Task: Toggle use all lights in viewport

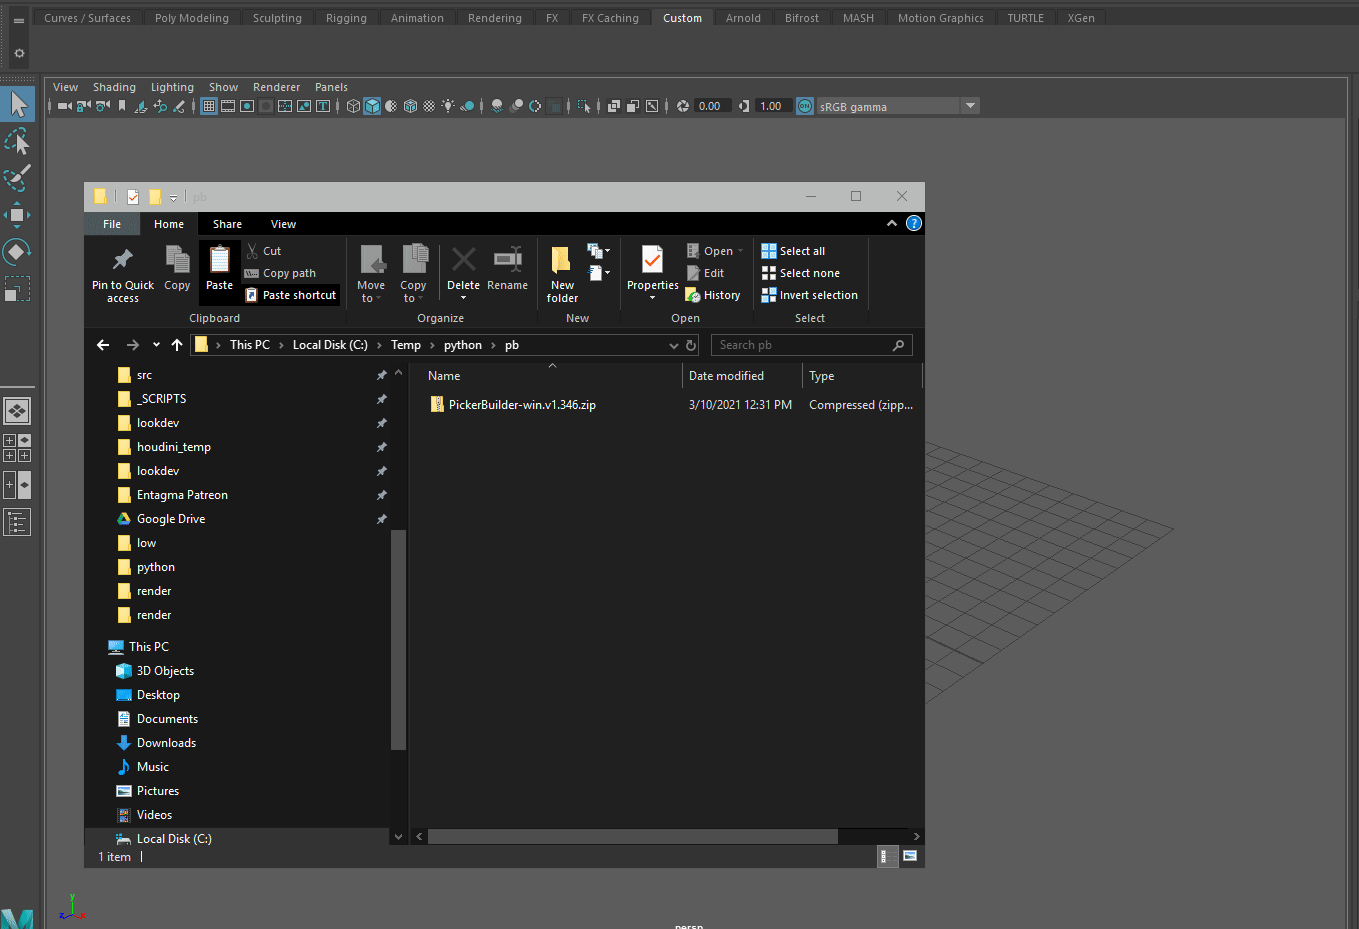Action: coord(448,106)
